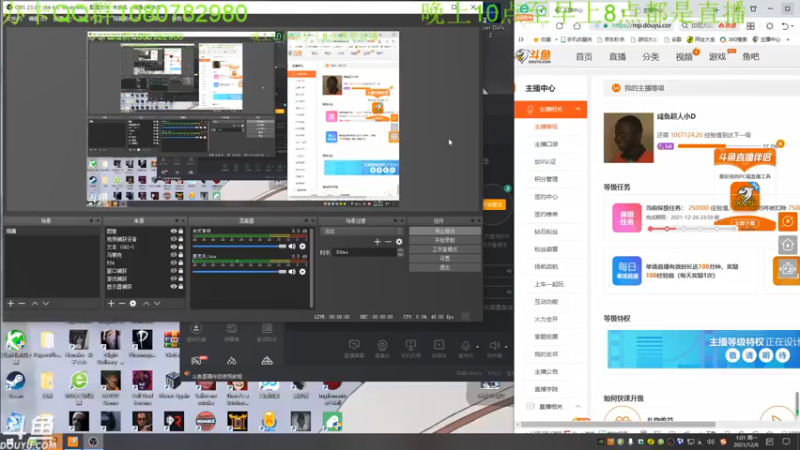800x450 pixels.
Task: Move source down in OBS sources panel
Action: click(157, 304)
